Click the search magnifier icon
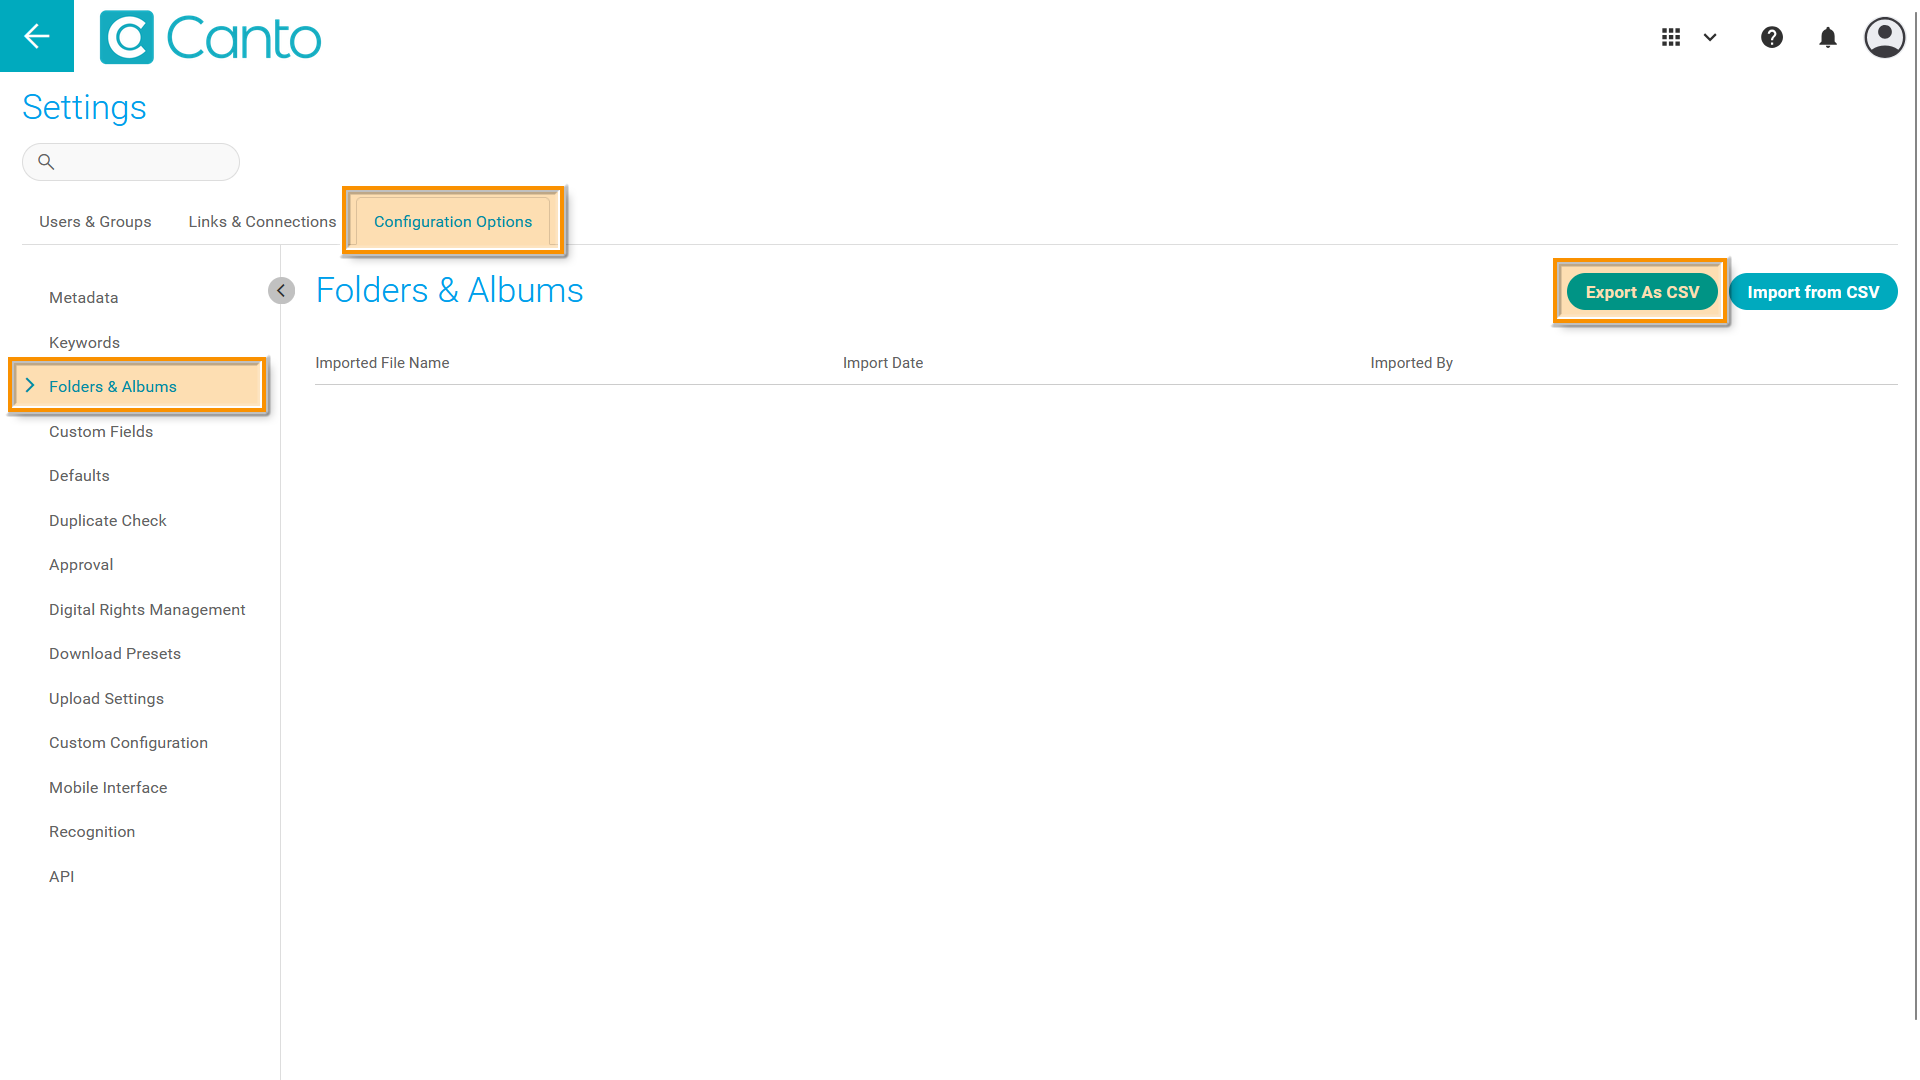1920x1080 pixels. tap(46, 161)
